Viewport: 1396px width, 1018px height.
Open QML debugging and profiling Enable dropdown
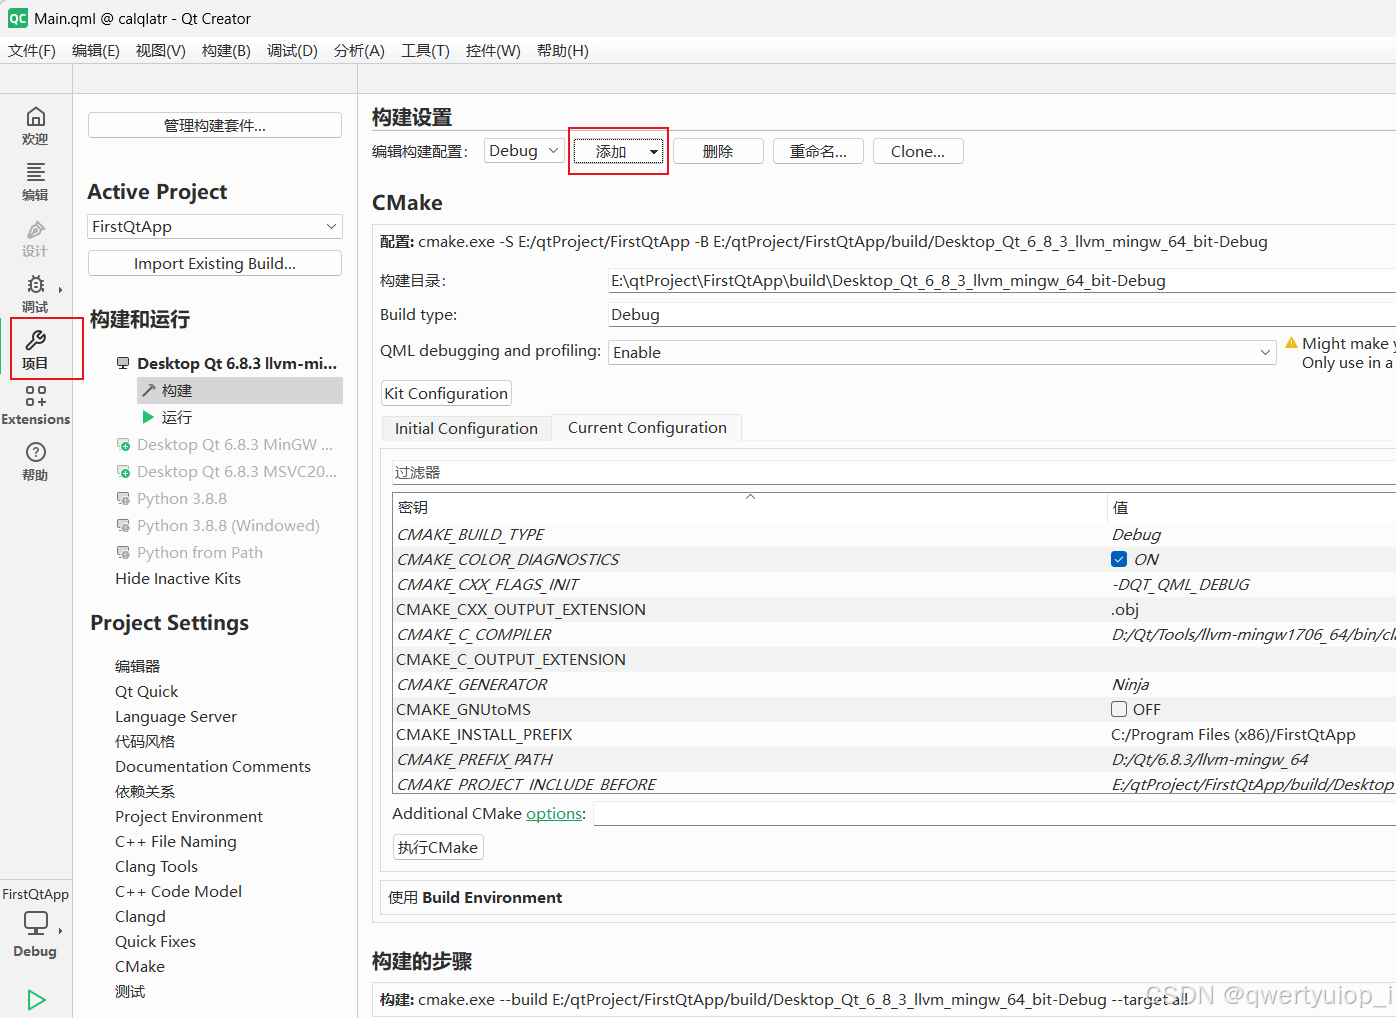coord(942,352)
